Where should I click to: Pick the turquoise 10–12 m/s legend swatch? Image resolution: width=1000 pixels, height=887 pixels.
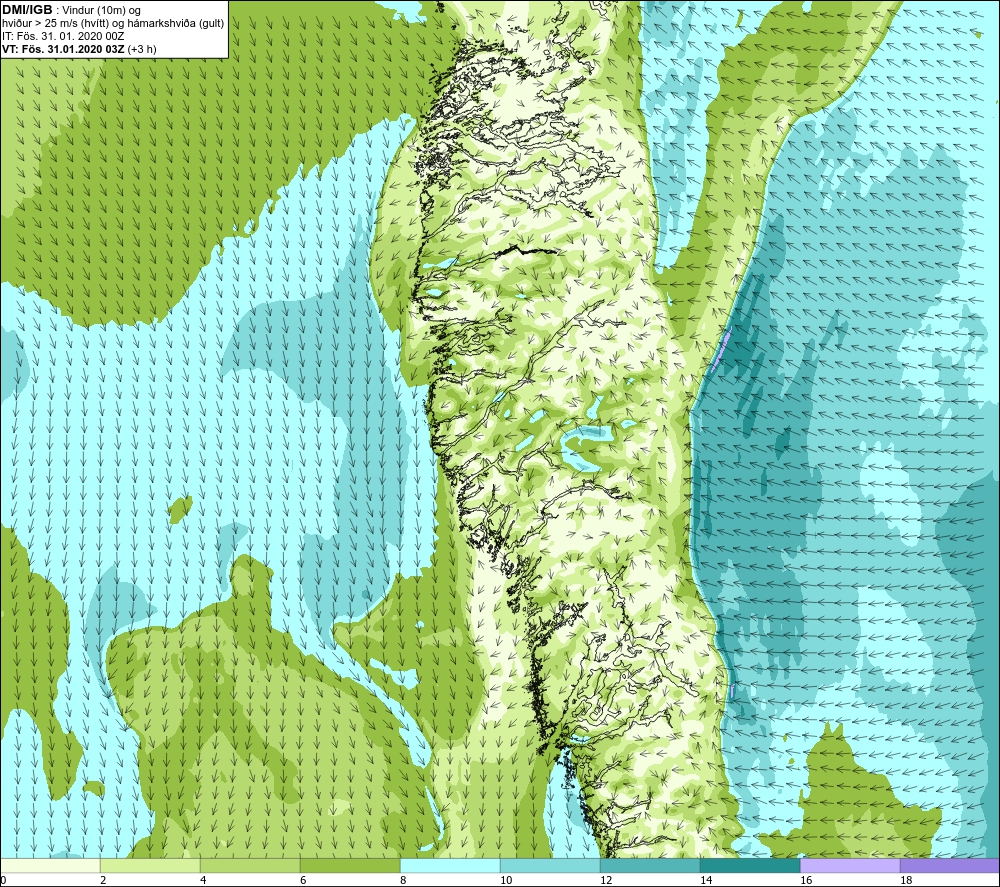coord(550,865)
